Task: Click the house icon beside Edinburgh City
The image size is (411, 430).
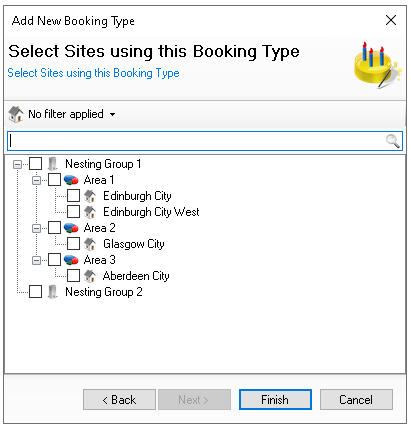Action: (90, 196)
